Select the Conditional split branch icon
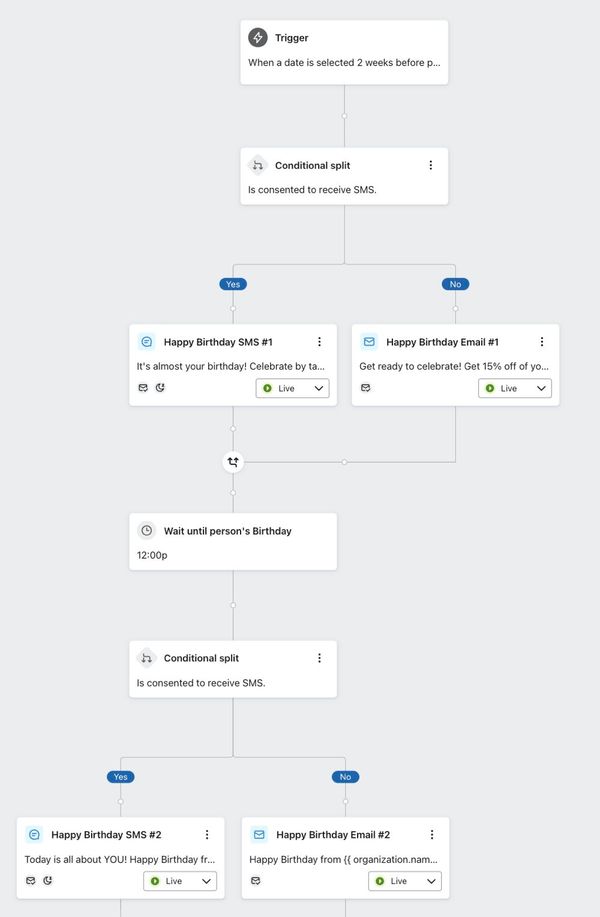Viewport: 600px width, 917px height. [x=257, y=165]
